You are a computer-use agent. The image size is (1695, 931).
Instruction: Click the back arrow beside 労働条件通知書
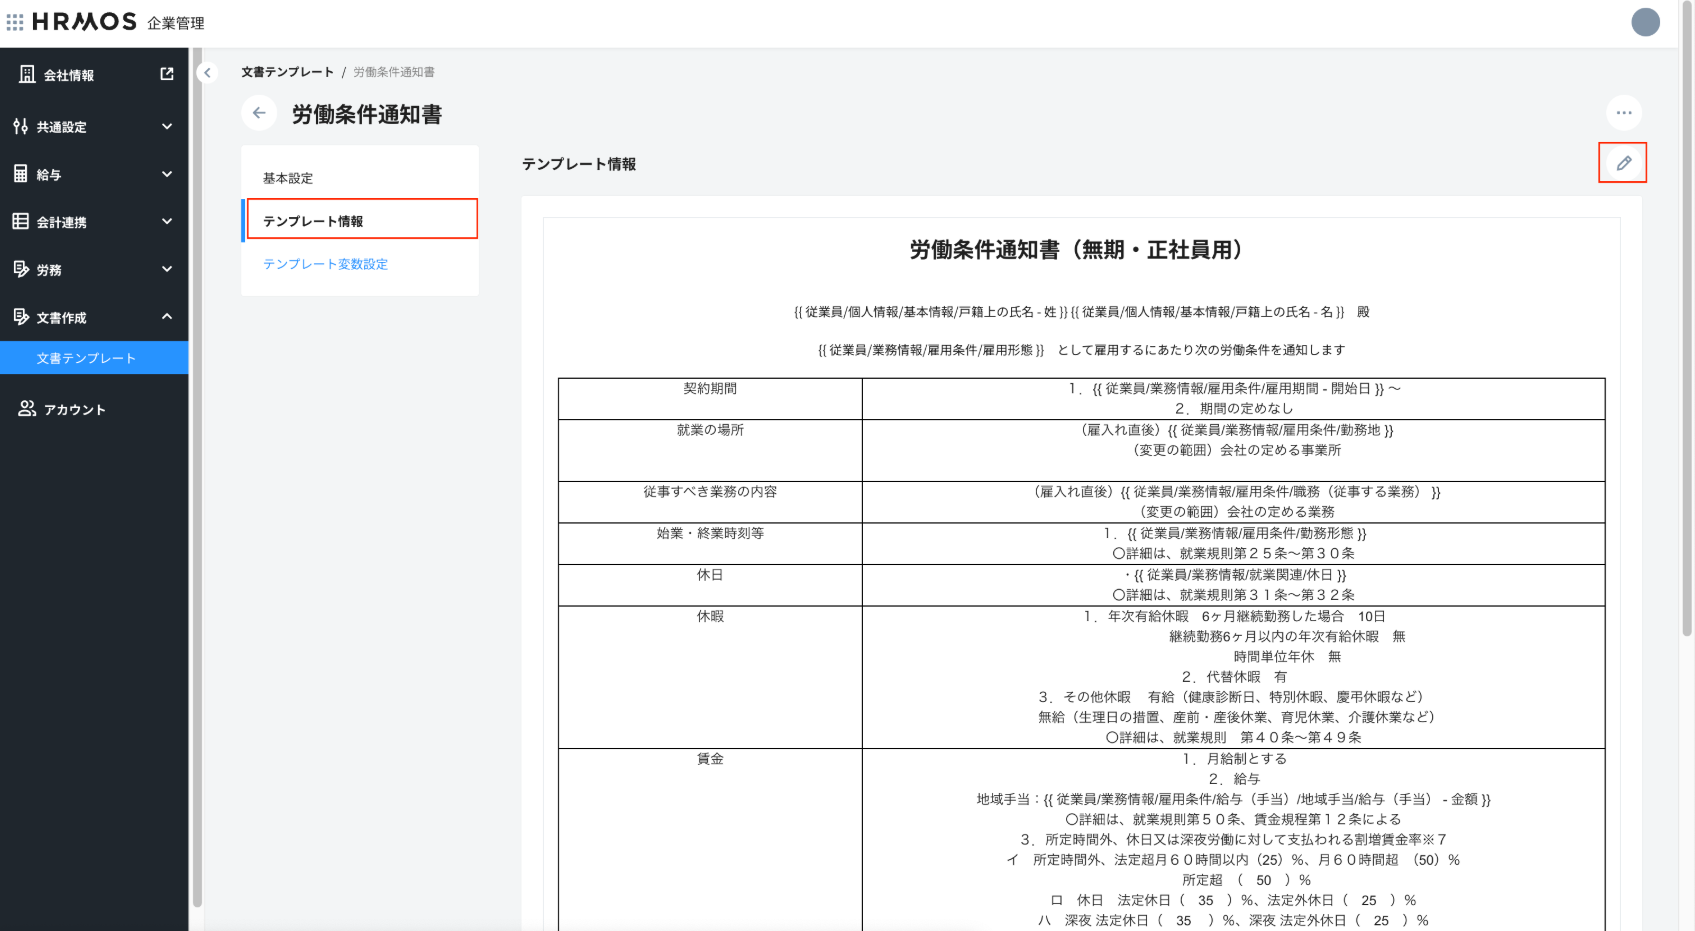(x=259, y=113)
